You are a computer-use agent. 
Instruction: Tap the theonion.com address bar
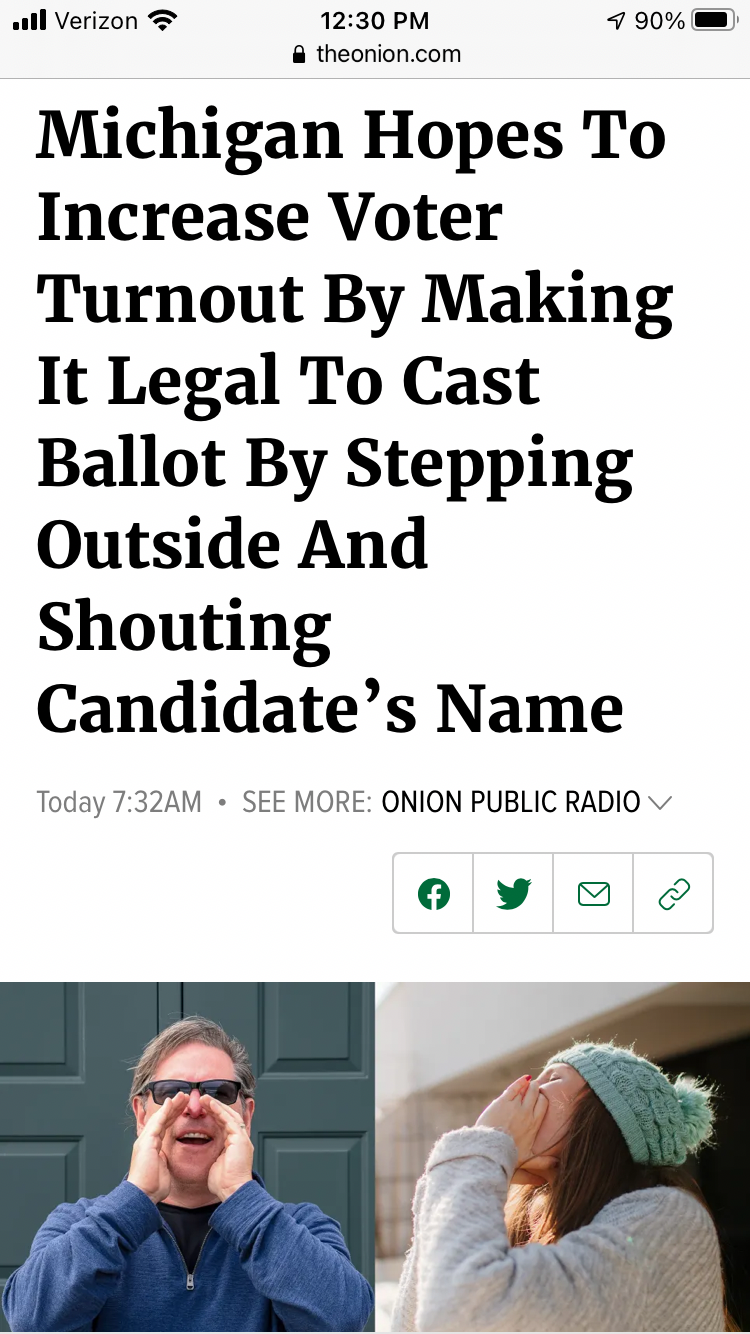(x=388, y=54)
